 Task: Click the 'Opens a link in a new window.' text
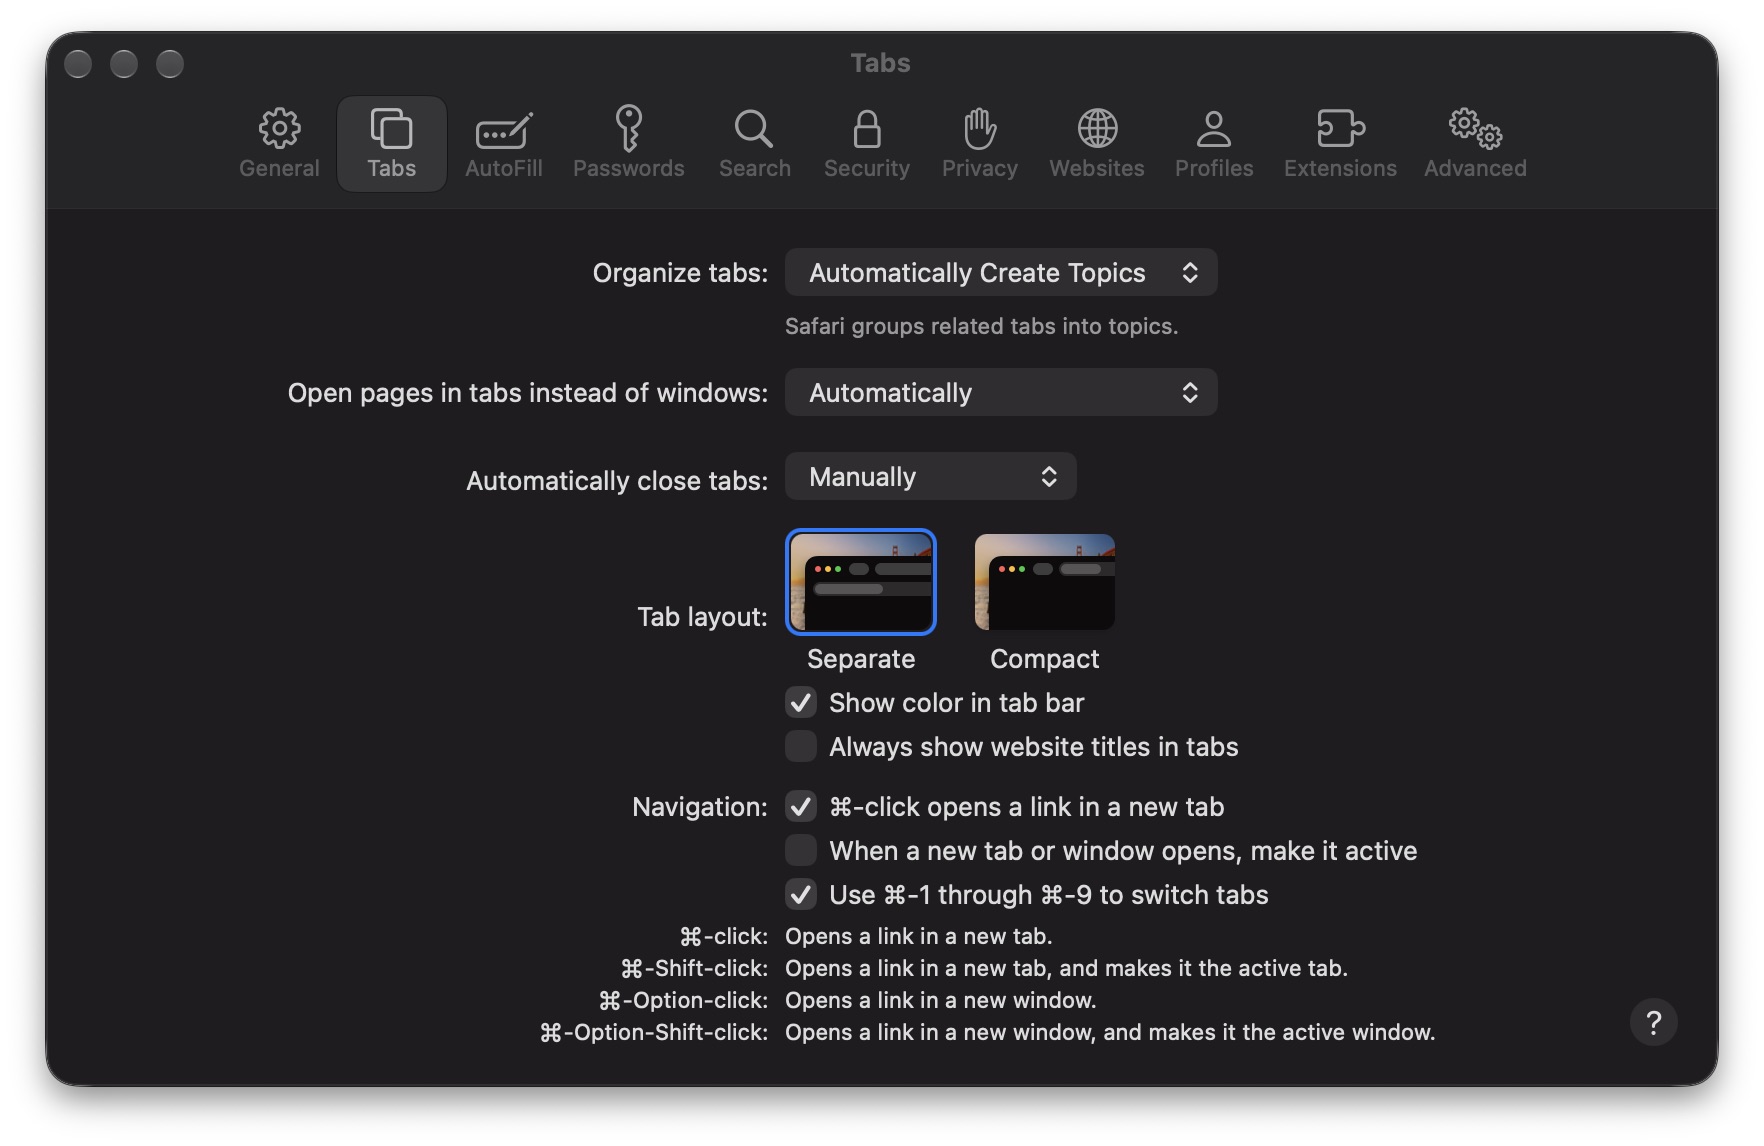[940, 1000]
